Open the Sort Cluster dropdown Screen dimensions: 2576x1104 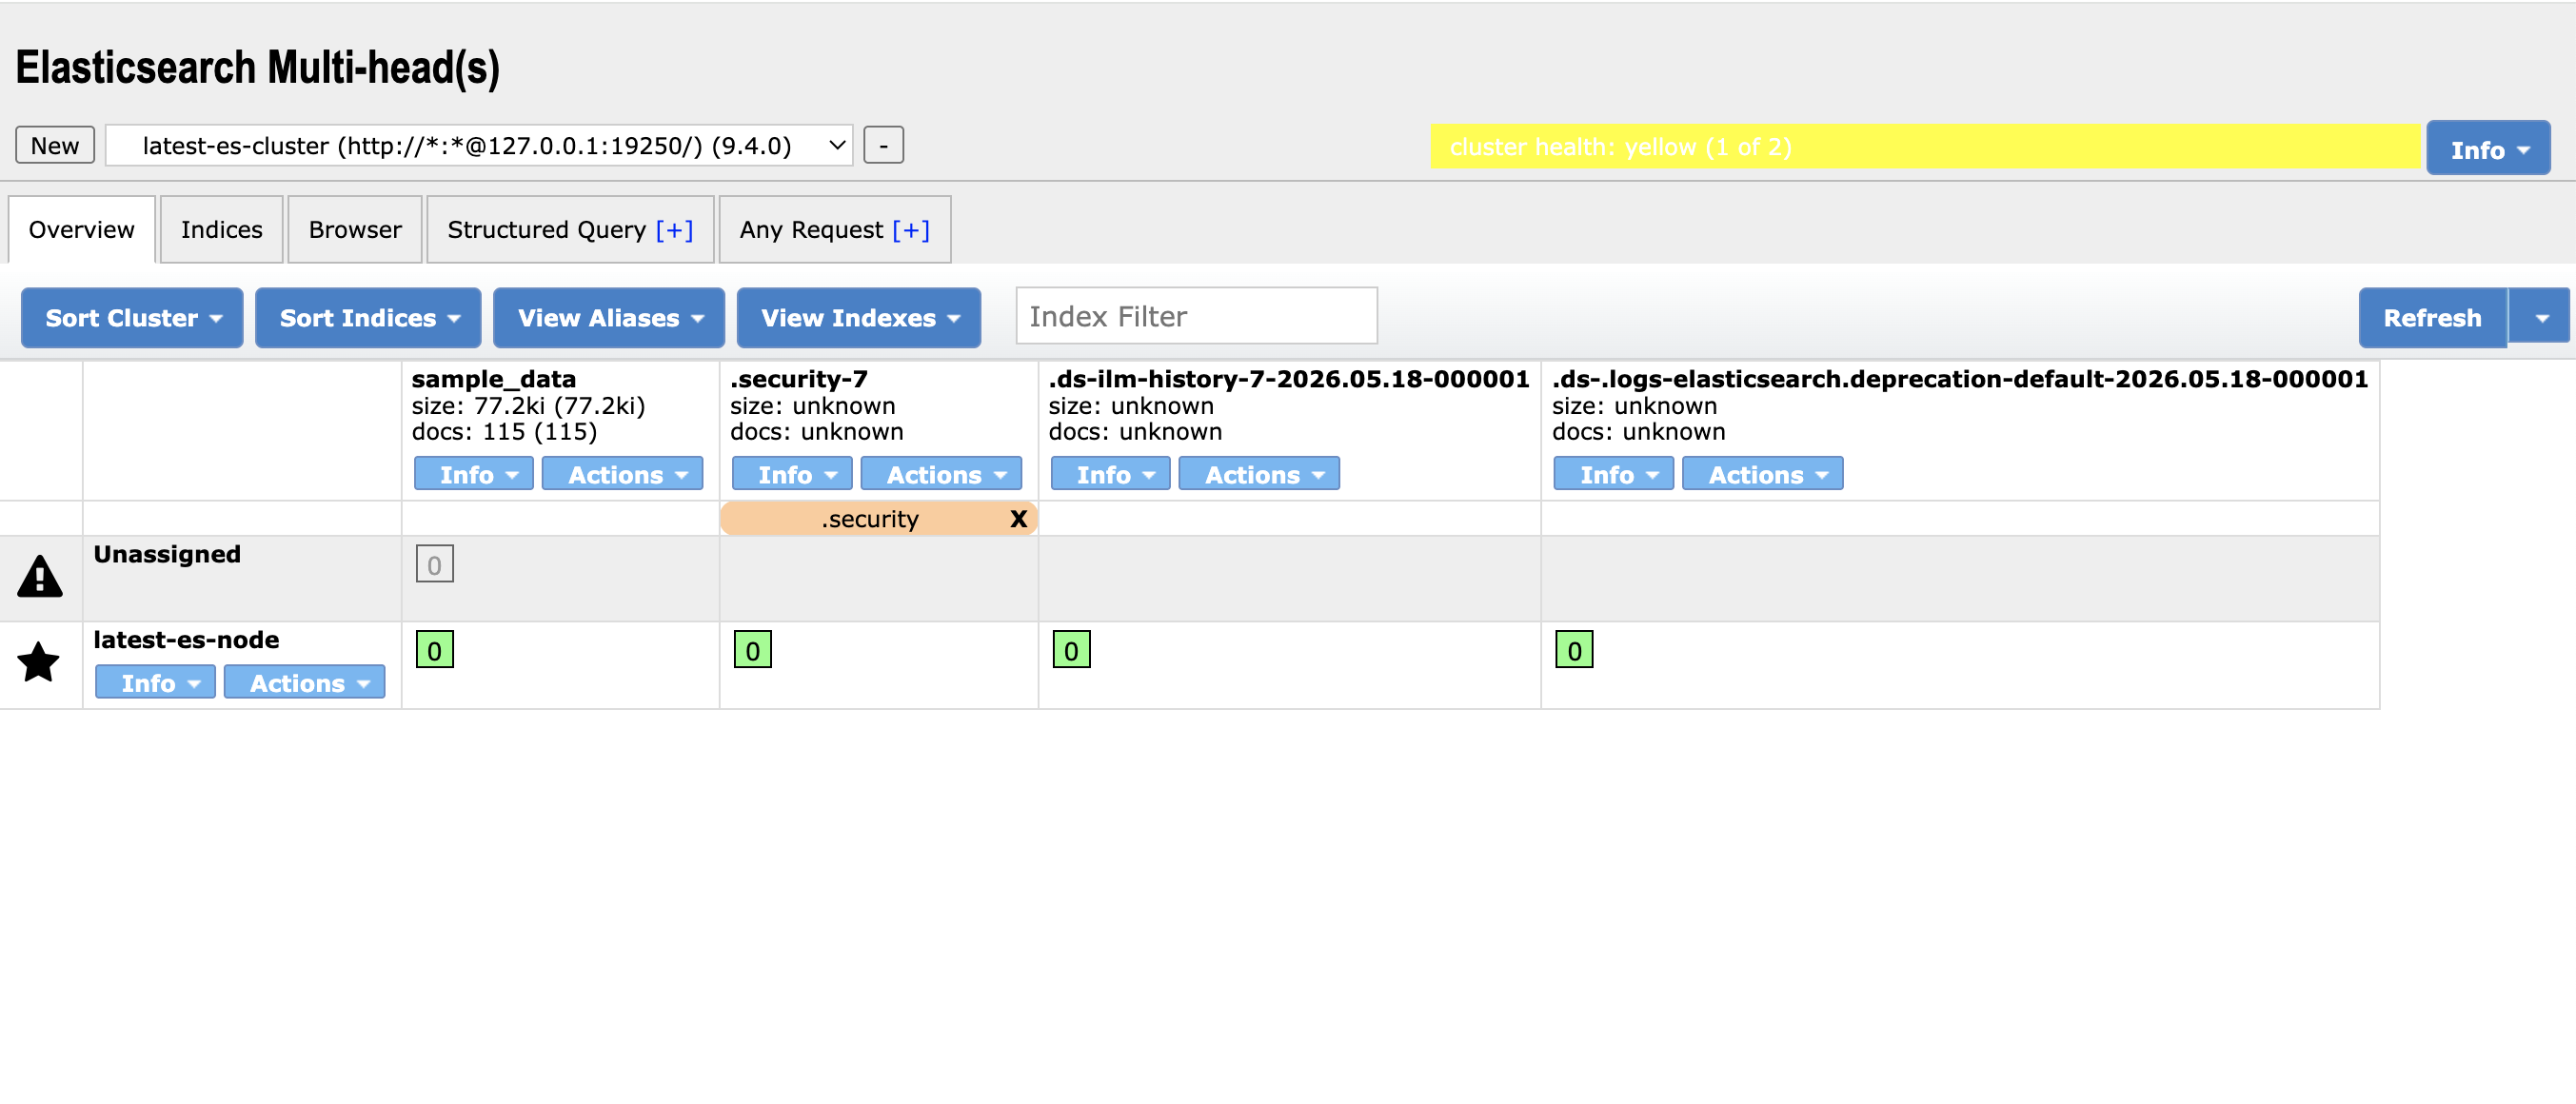click(x=132, y=318)
